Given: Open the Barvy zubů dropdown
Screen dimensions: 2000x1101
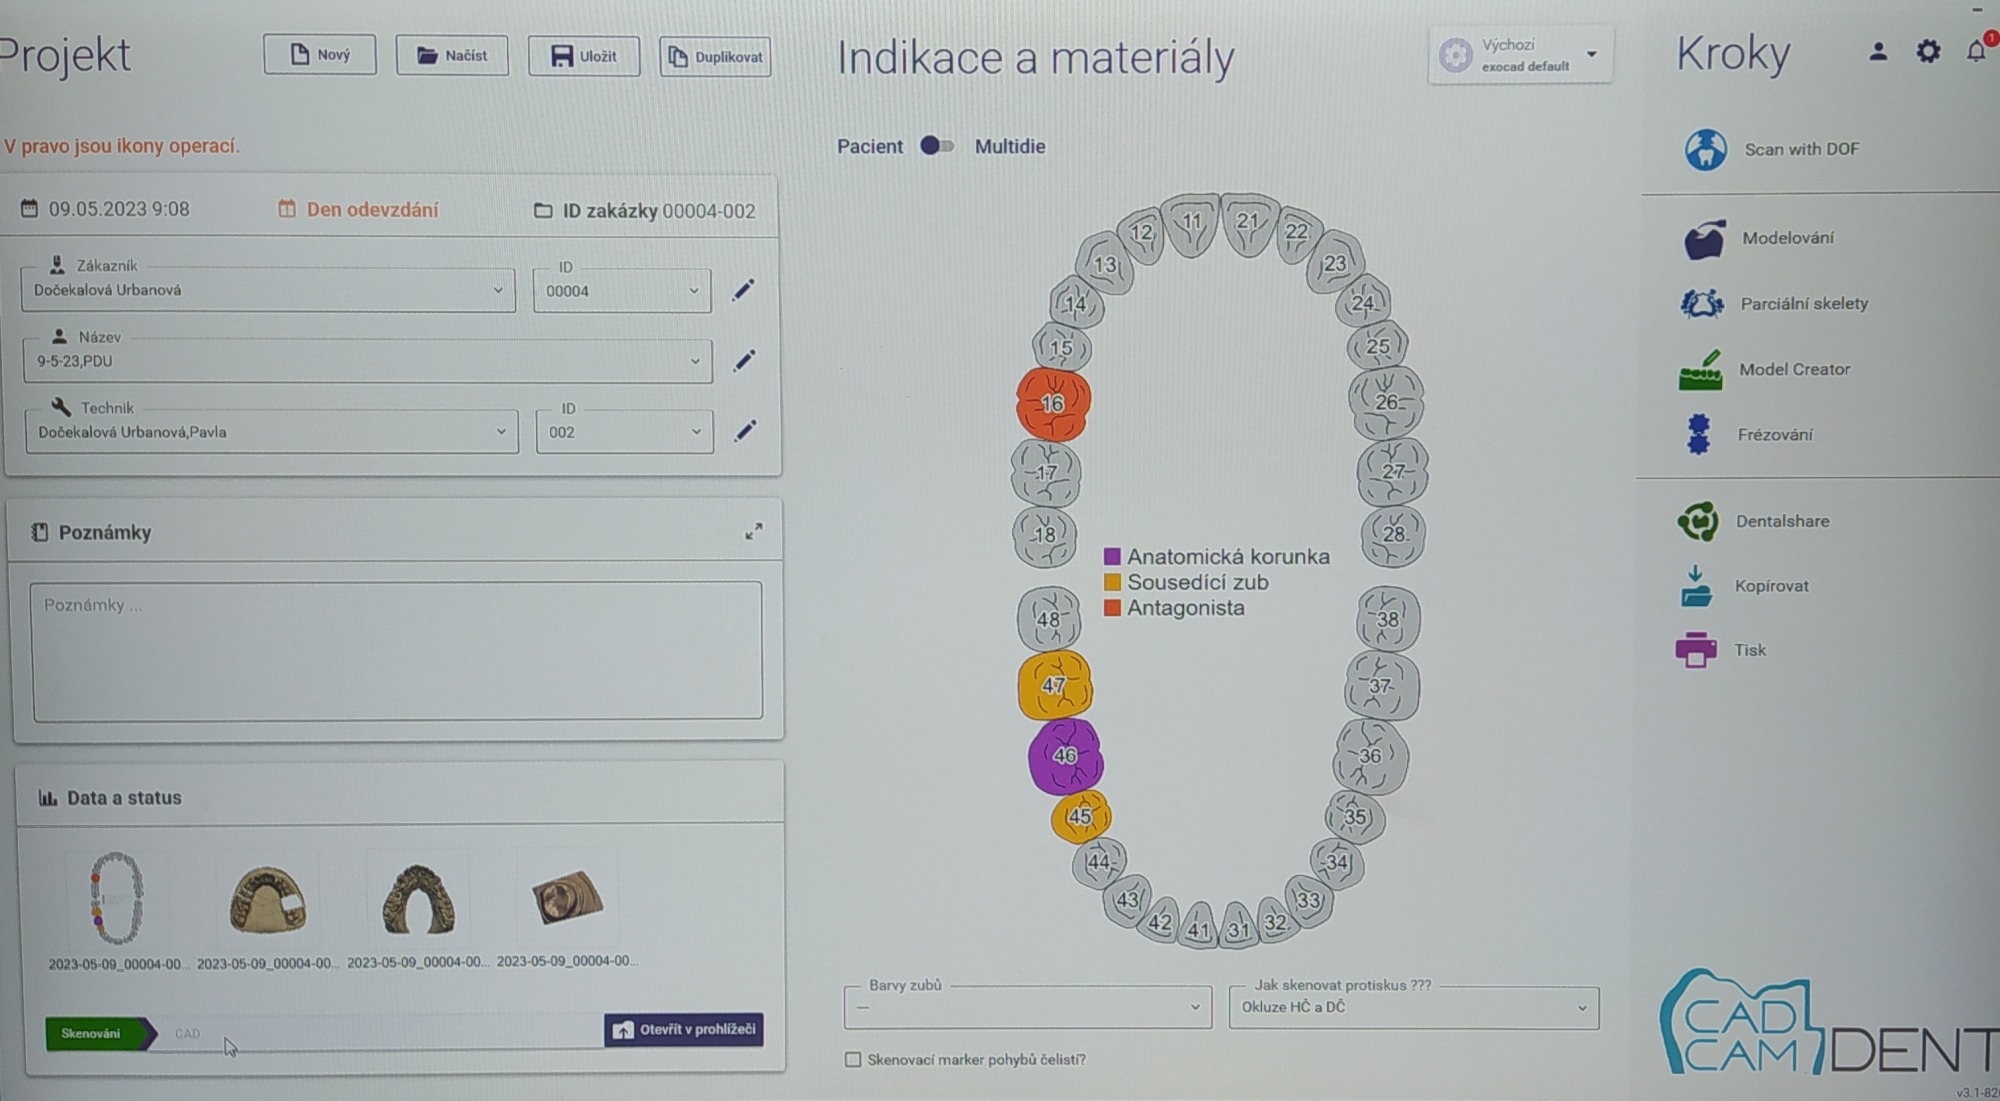Looking at the screenshot, I should click(1027, 1007).
